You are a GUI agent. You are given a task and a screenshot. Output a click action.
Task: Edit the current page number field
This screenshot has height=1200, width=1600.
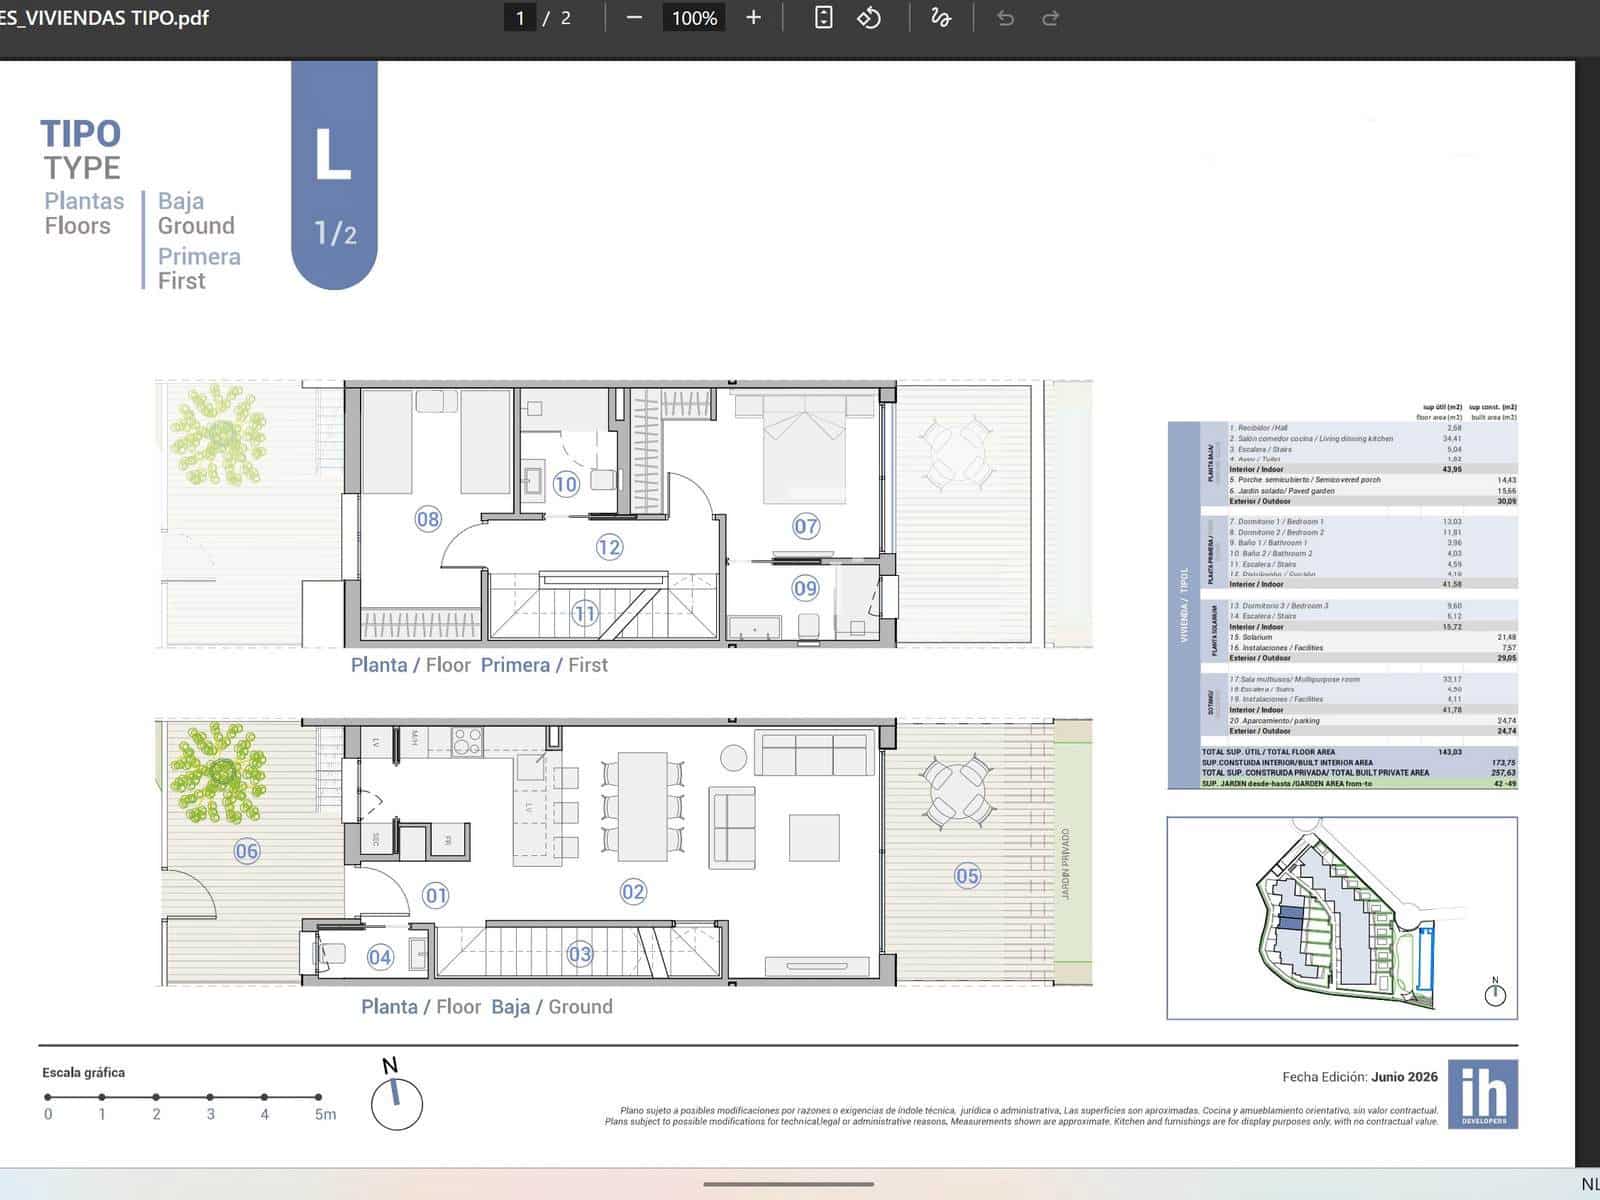coord(520,18)
